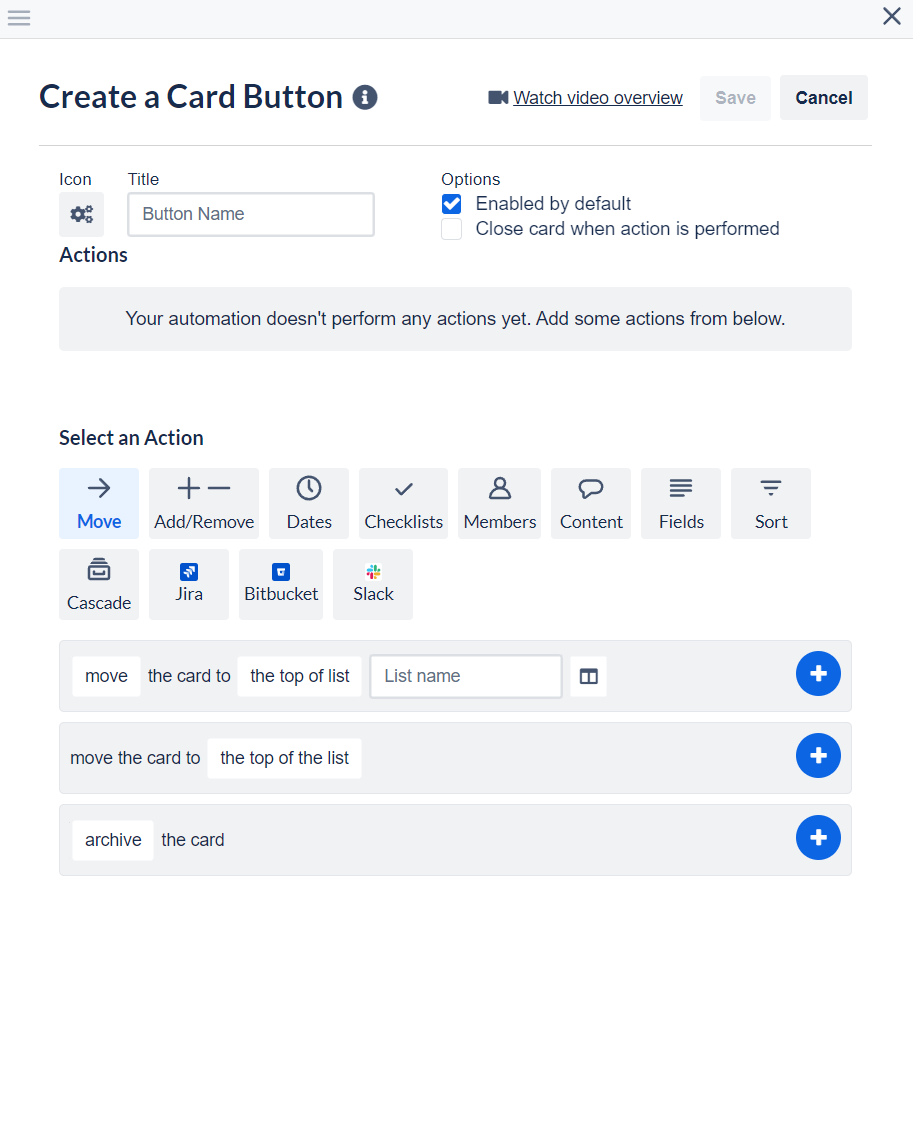Click the gear icon picker button
Viewport: 913px width, 1135px height.
point(81,214)
